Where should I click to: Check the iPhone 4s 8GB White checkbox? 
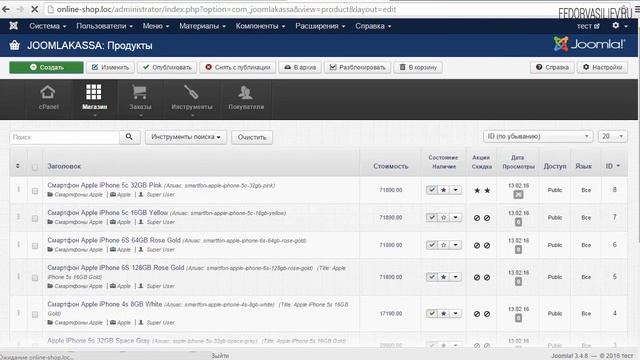click(35, 314)
